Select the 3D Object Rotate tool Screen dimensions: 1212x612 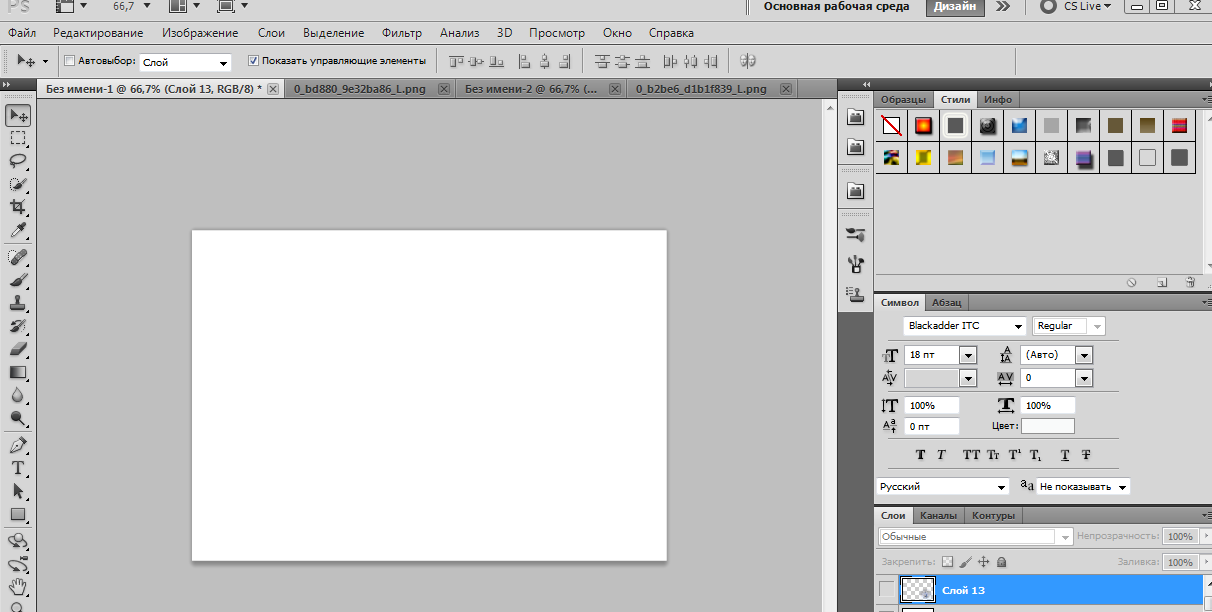(18, 541)
